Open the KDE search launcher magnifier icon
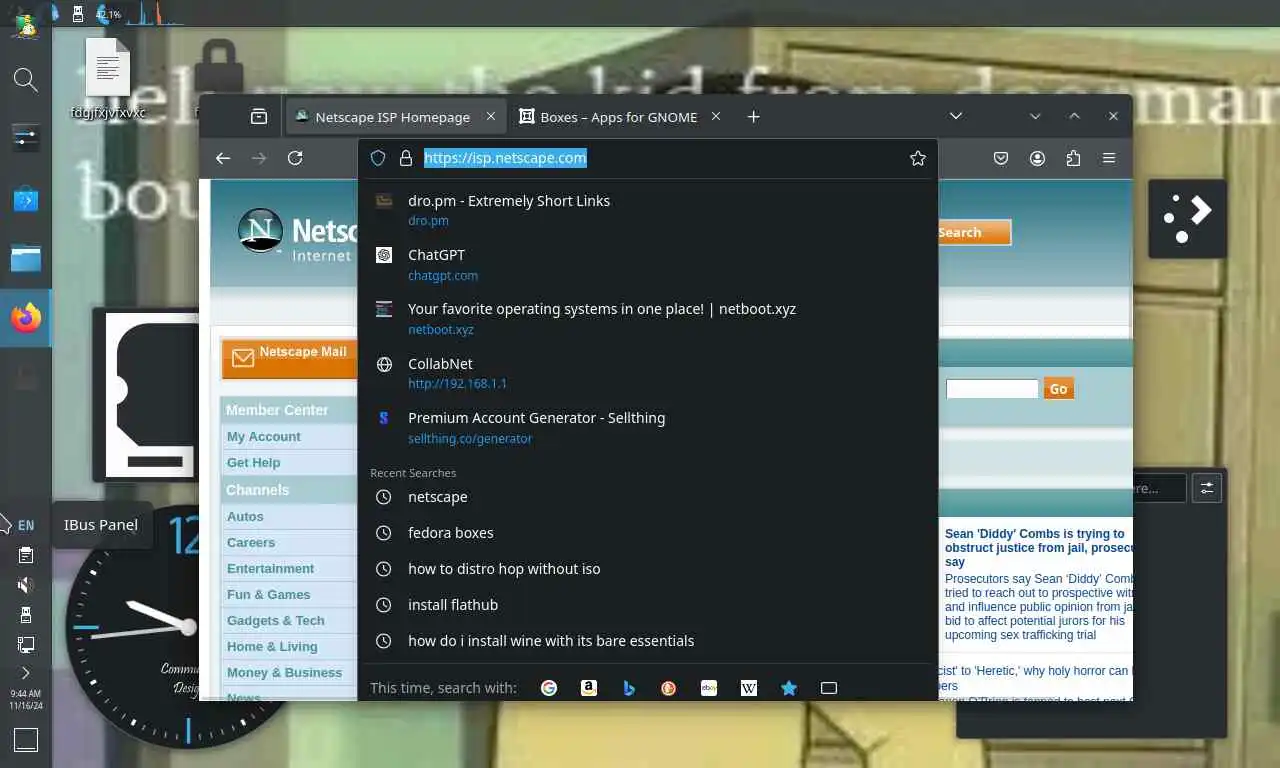 coord(26,80)
